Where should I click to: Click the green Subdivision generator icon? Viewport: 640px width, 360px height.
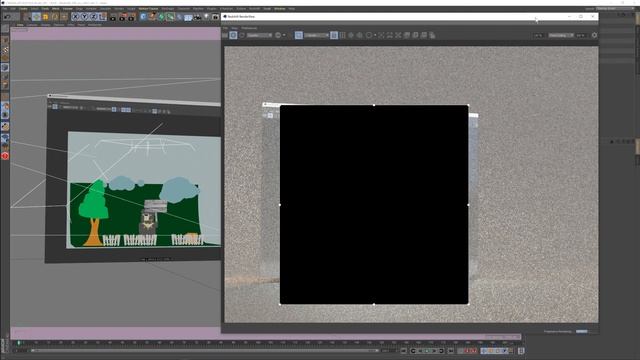click(x=161, y=17)
